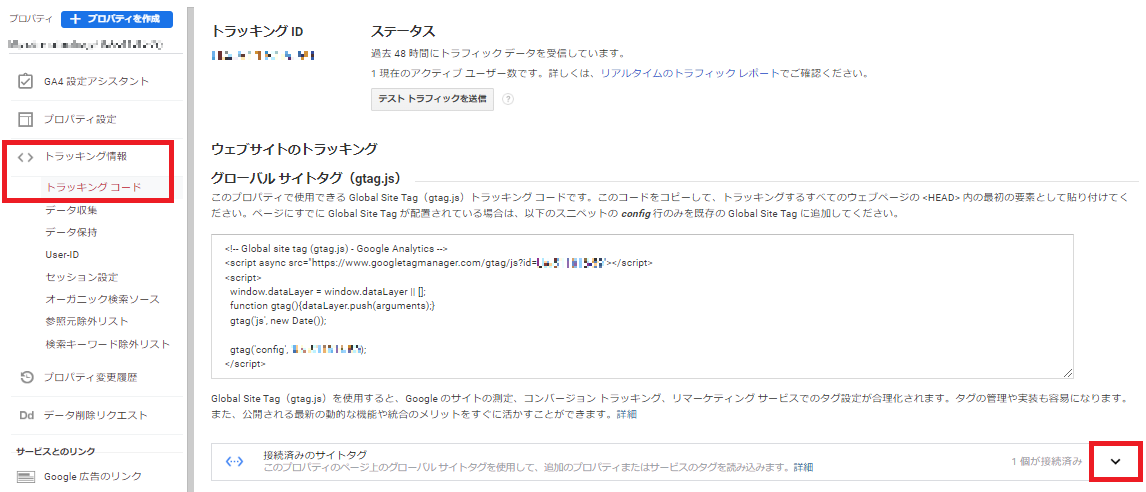Click the プロパティ設定 layout icon
The height and width of the screenshot is (492, 1146).
click(x=26, y=119)
